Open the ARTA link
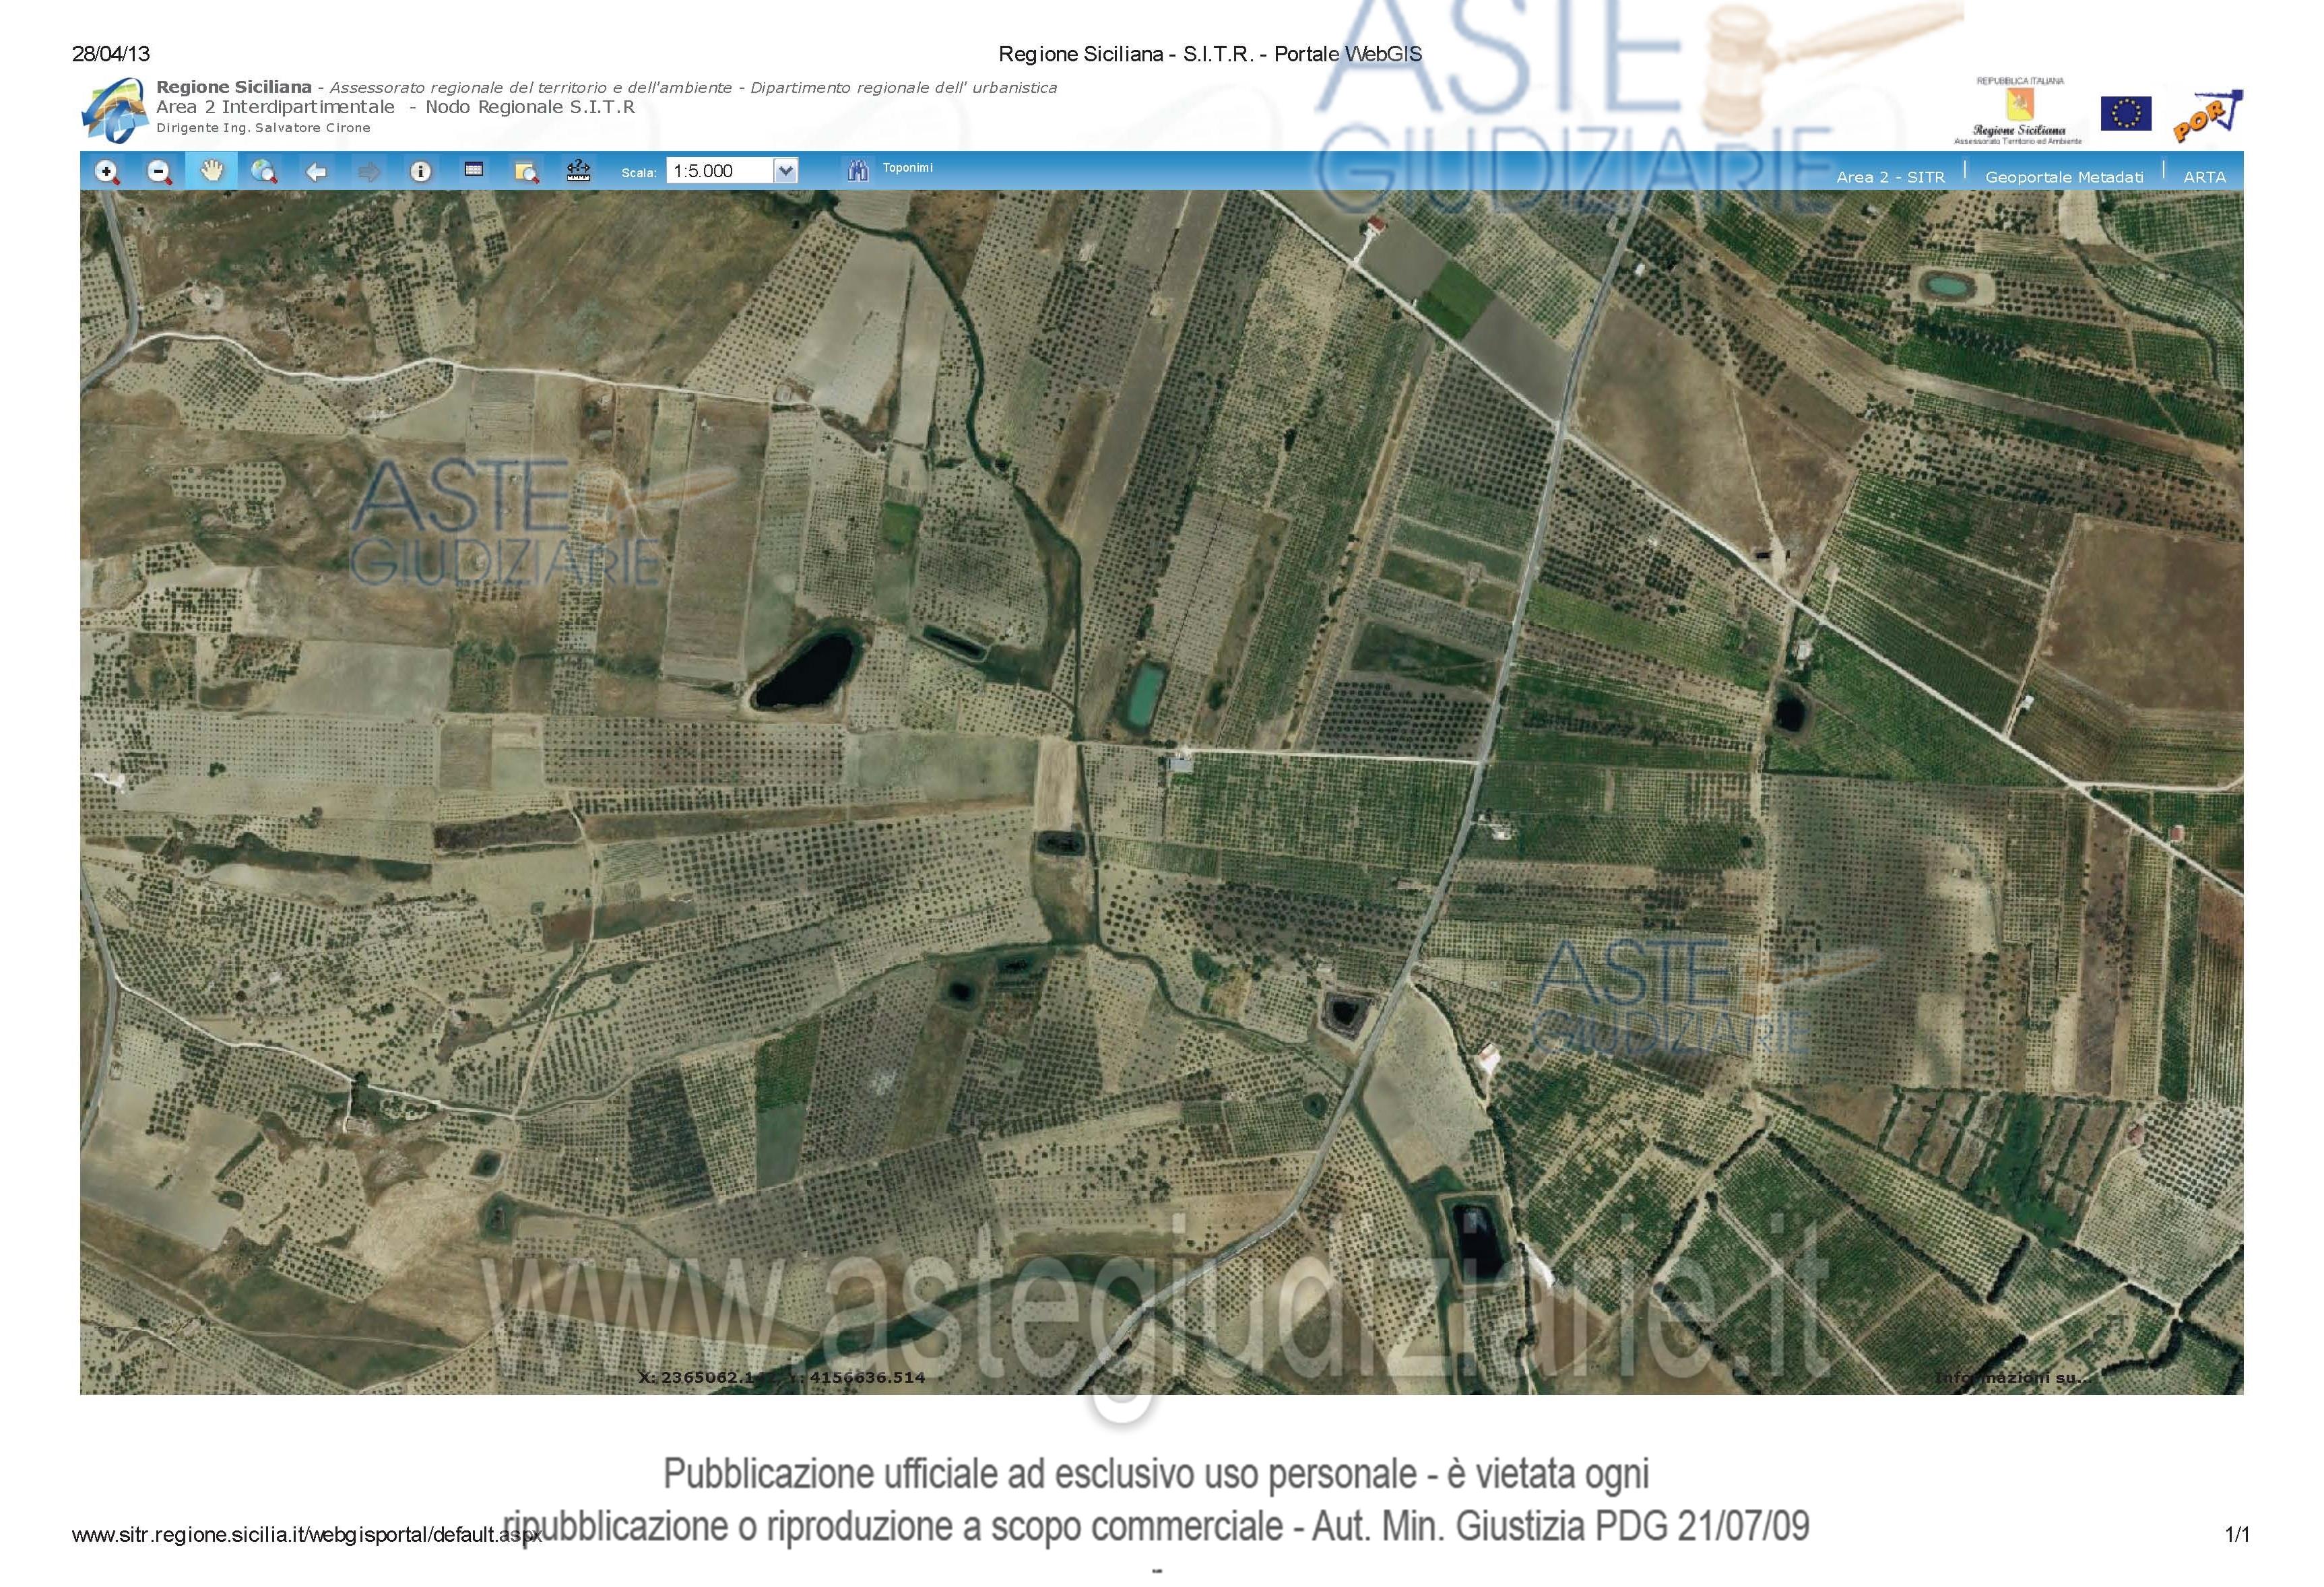Screen dimensions: 2324x1587 tap(2204, 177)
